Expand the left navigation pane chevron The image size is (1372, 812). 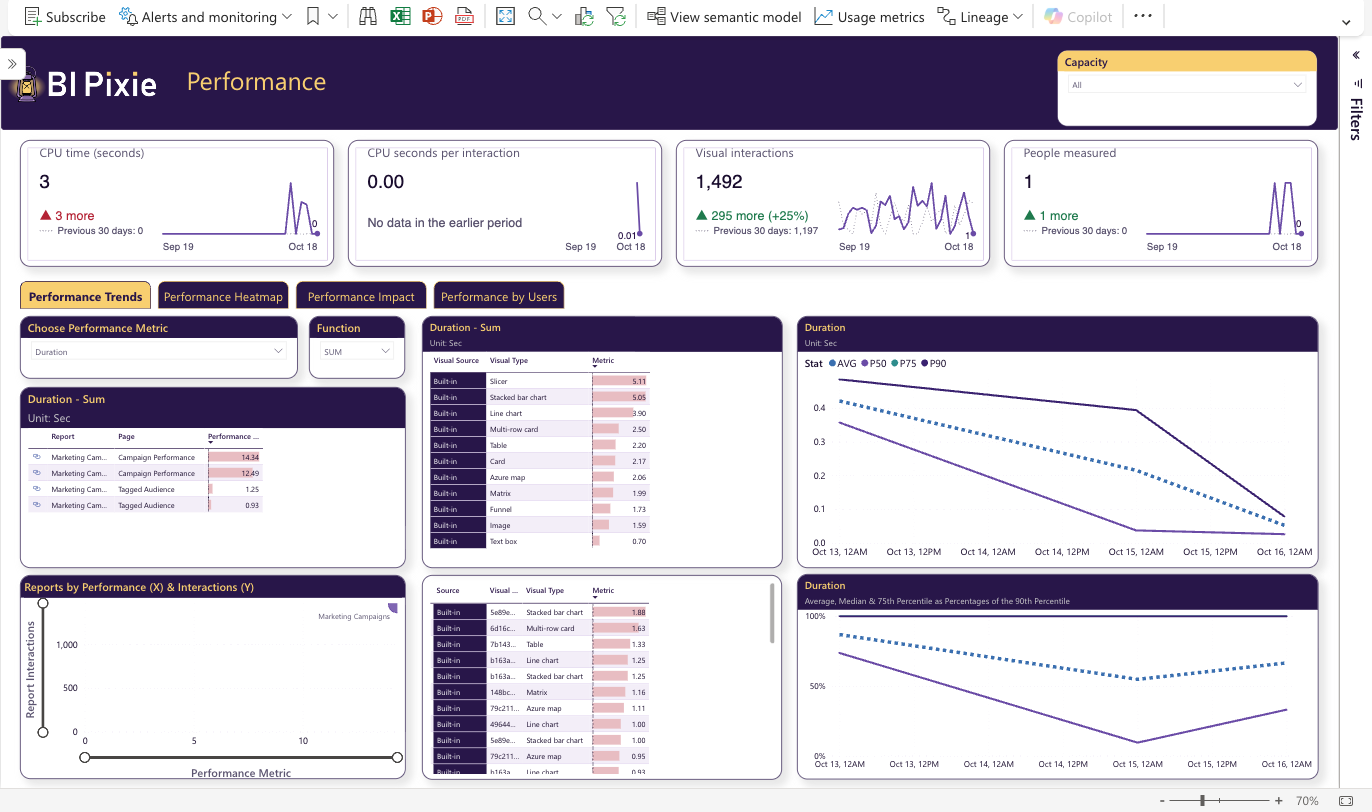12,63
